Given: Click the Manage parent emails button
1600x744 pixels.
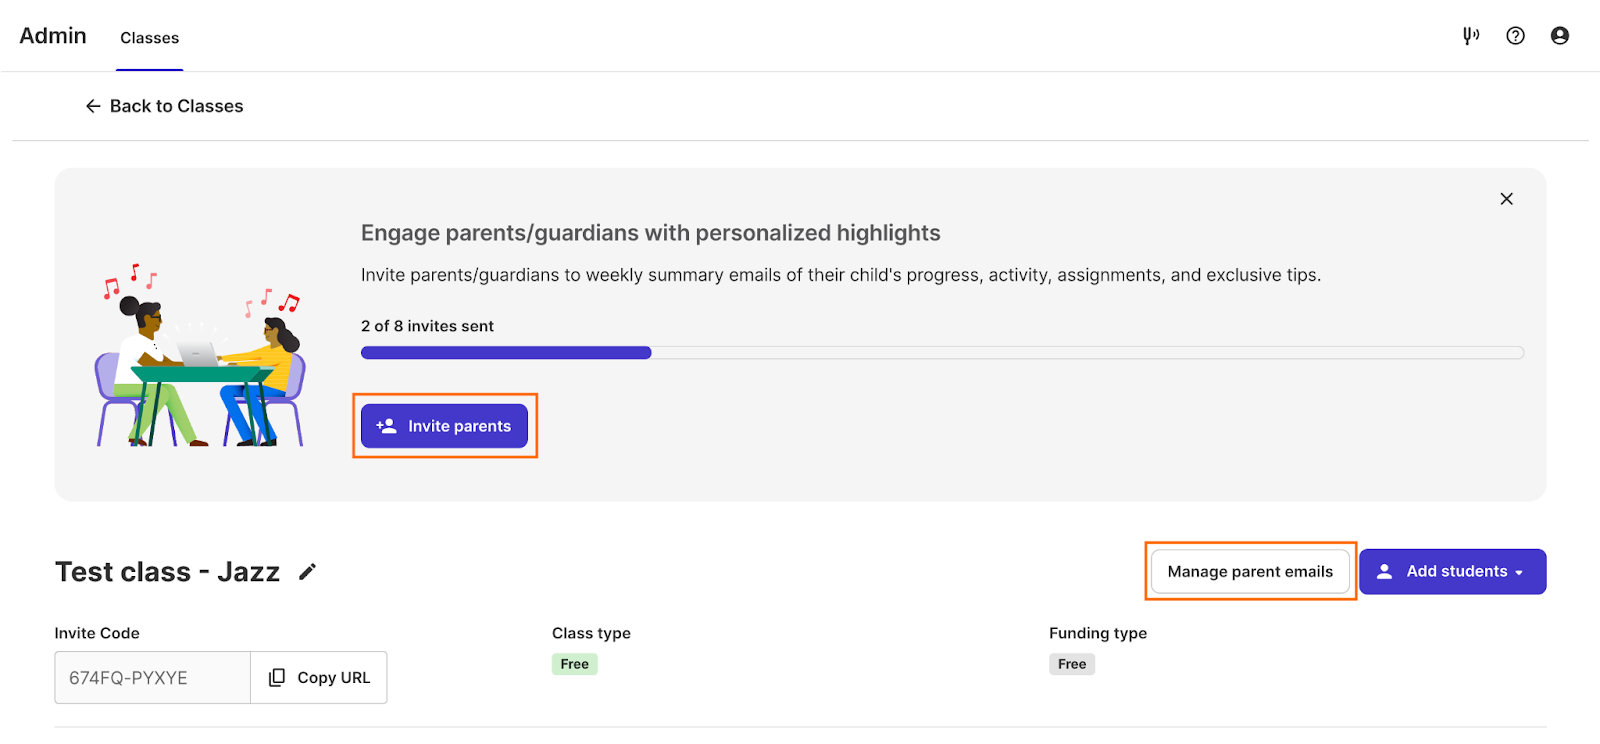Looking at the screenshot, I should coord(1250,572).
